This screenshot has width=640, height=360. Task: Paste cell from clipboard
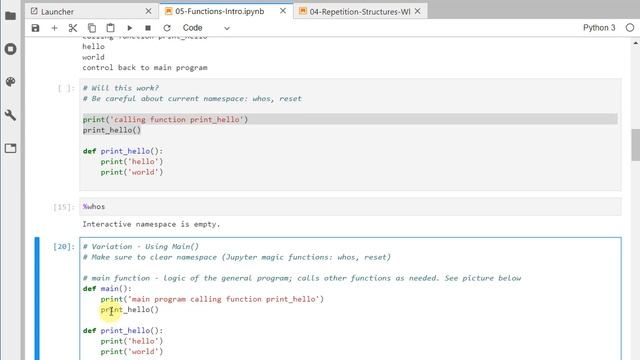pyautogui.click(x=110, y=28)
